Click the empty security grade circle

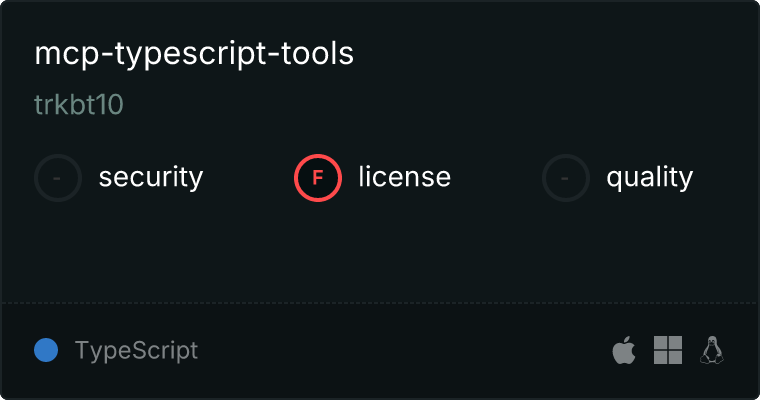58,178
